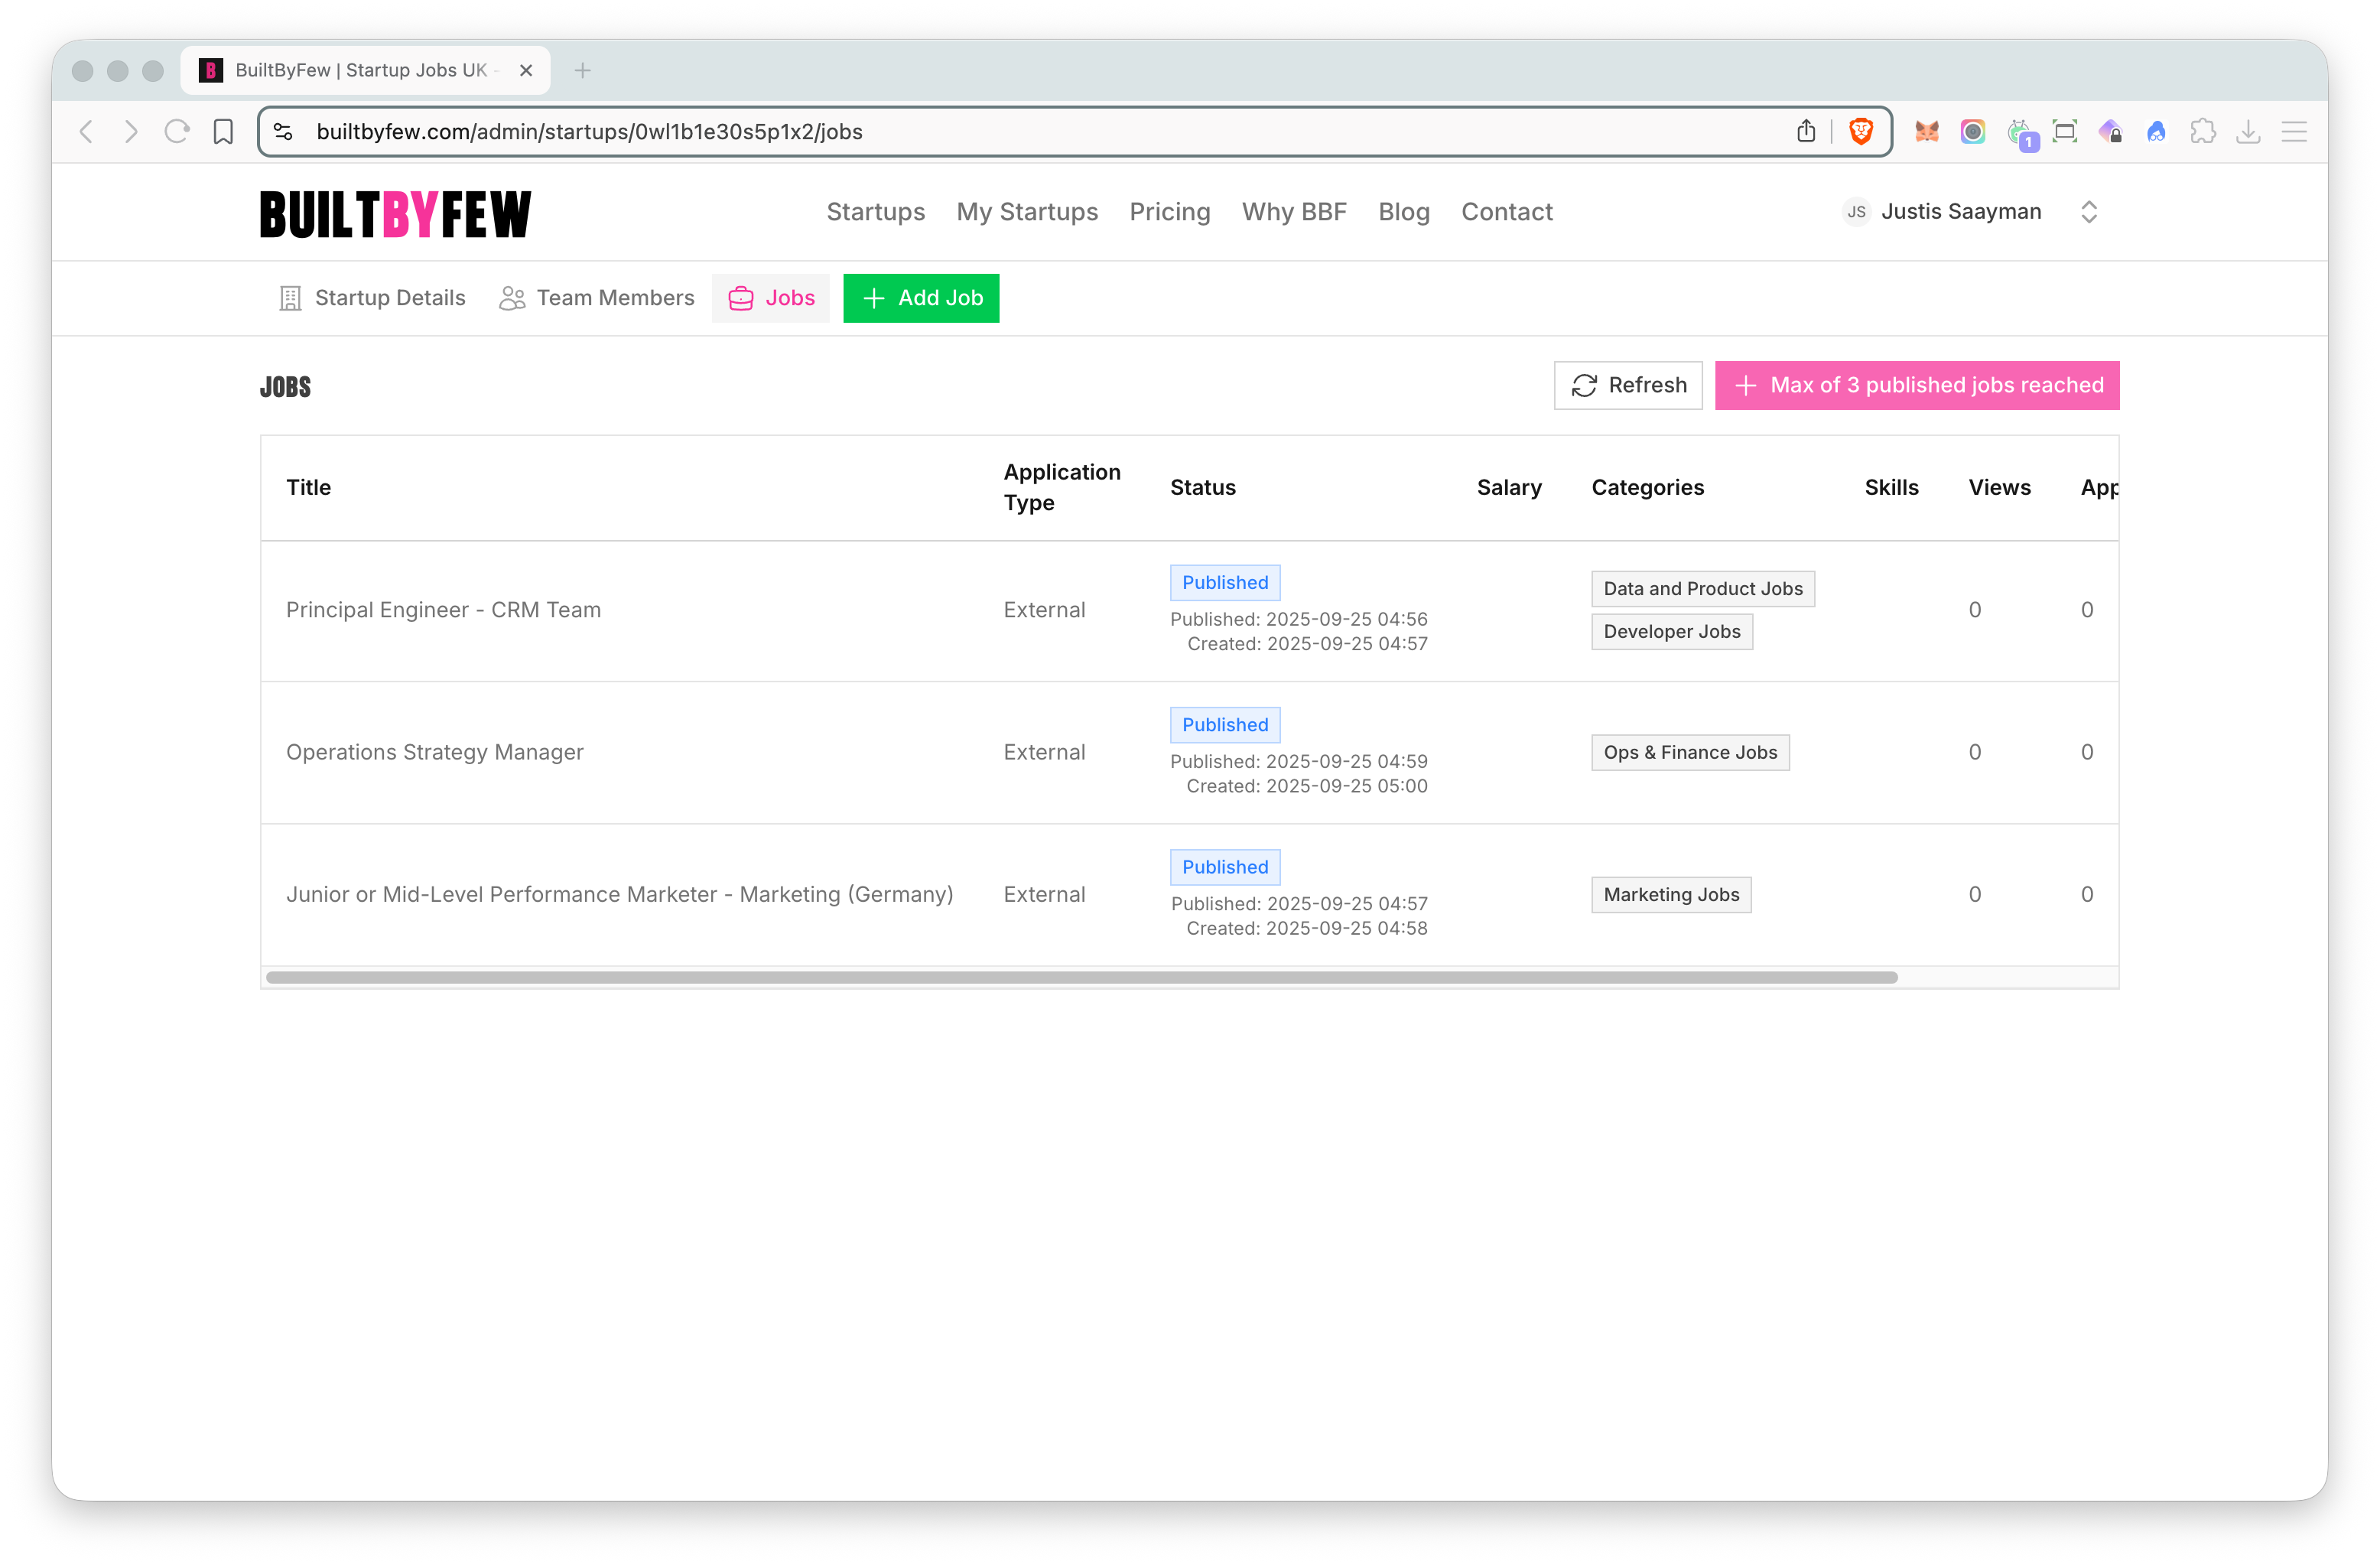Click the Published badge on Operations Strategy Manager
This screenshot has height=1565, width=2380.
[x=1224, y=724]
